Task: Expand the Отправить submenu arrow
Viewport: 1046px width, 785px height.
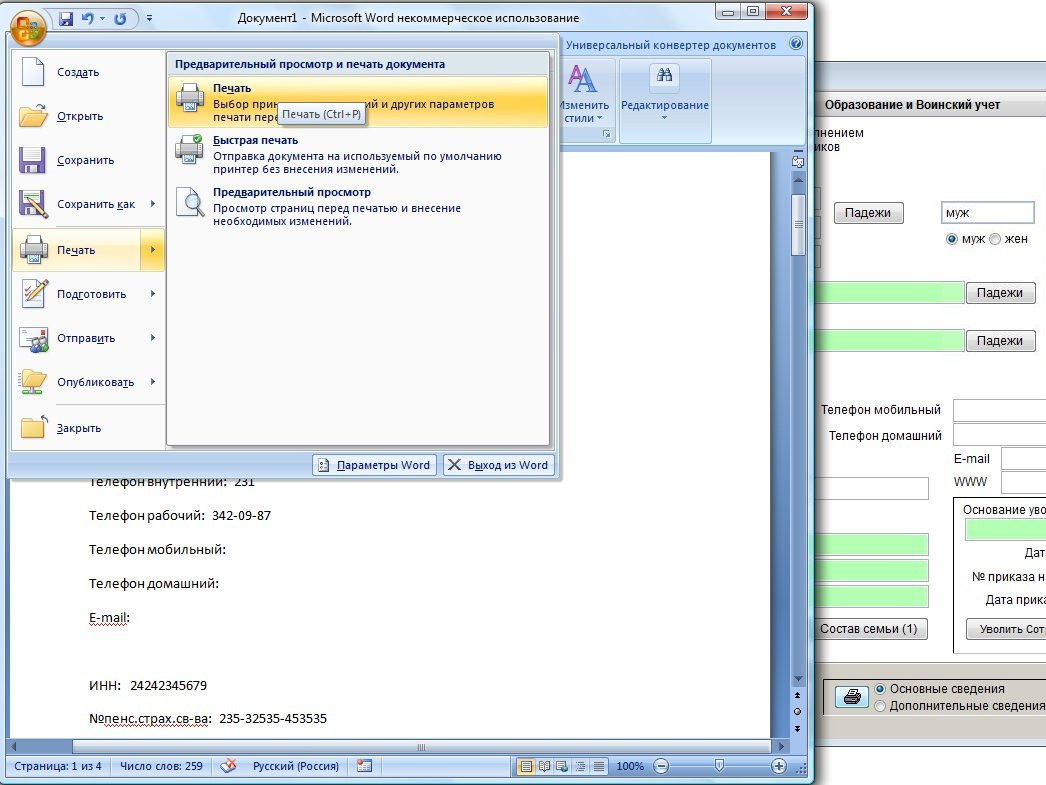Action: pyautogui.click(x=153, y=338)
